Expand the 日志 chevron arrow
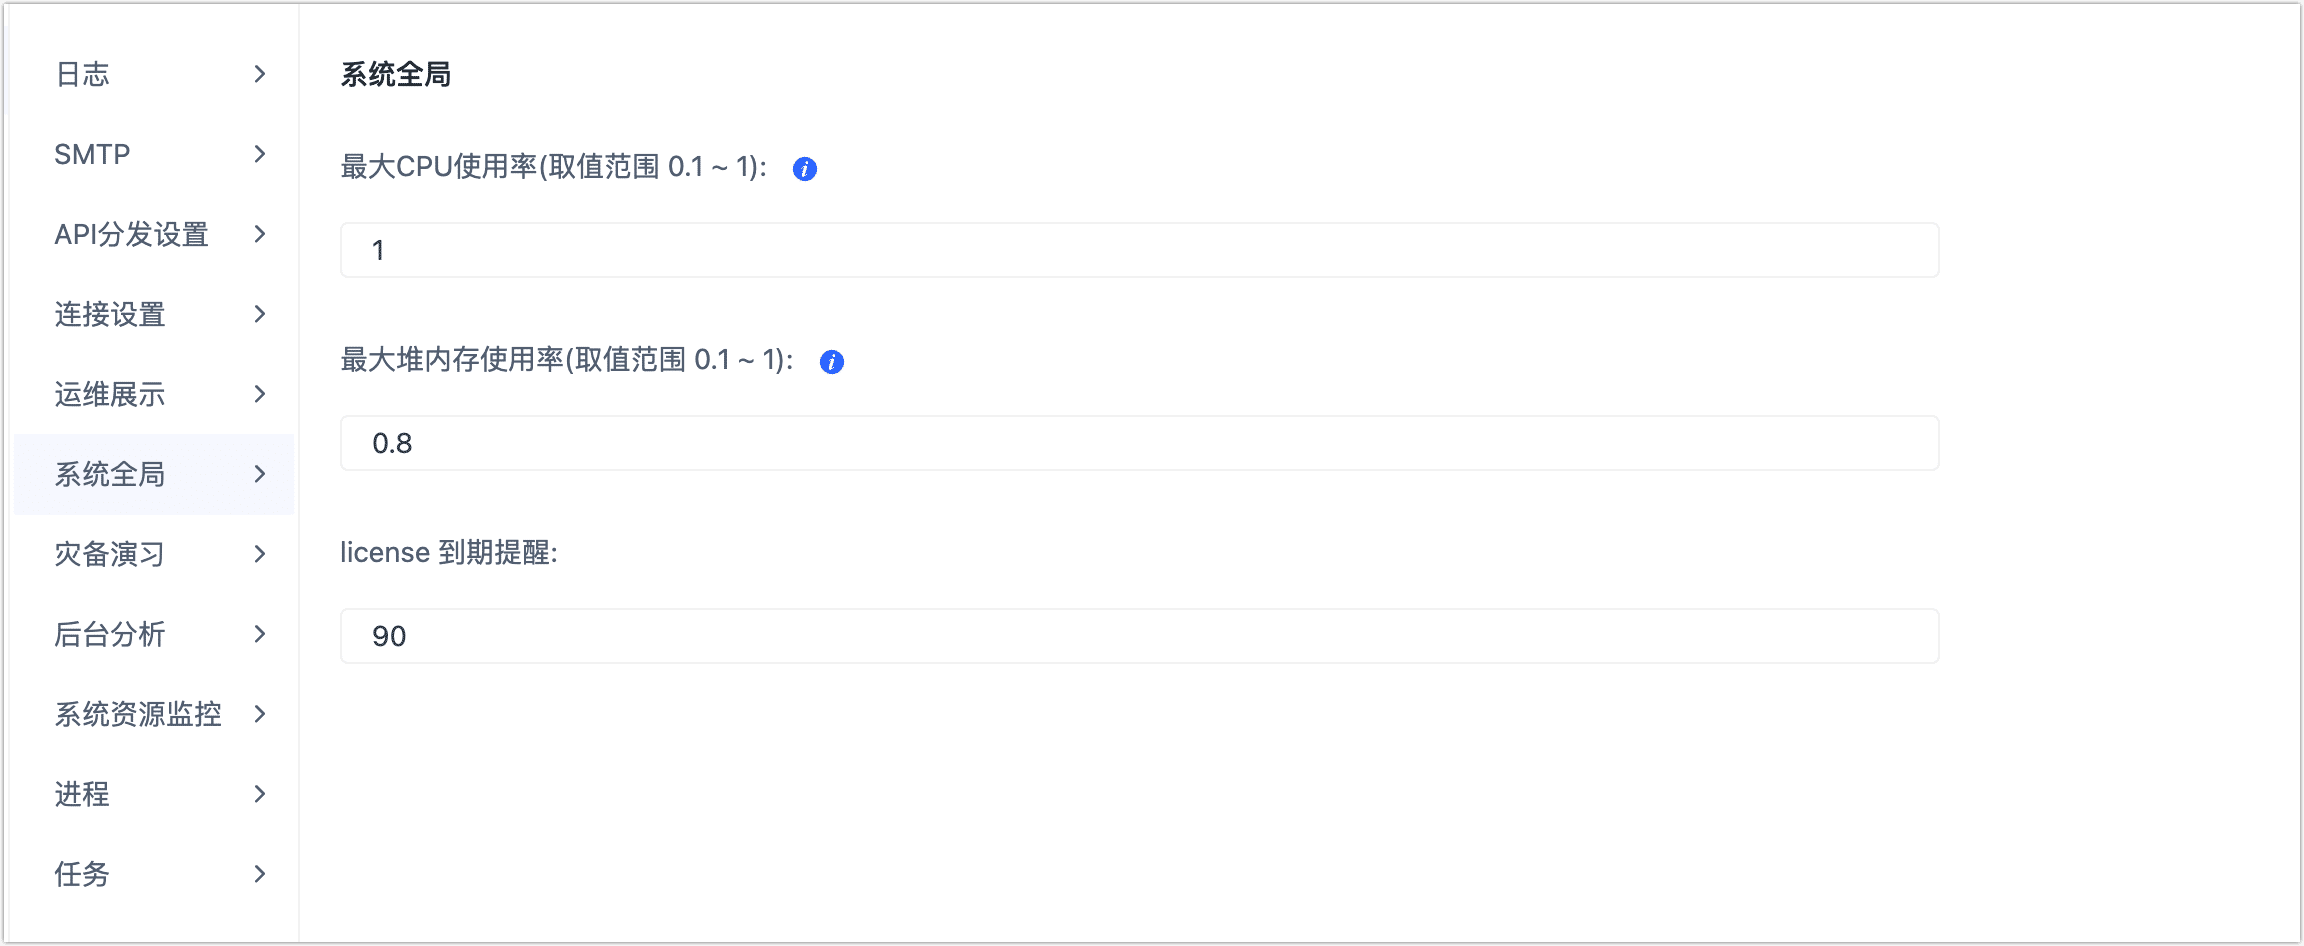This screenshot has height=946, width=2304. coord(260,74)
